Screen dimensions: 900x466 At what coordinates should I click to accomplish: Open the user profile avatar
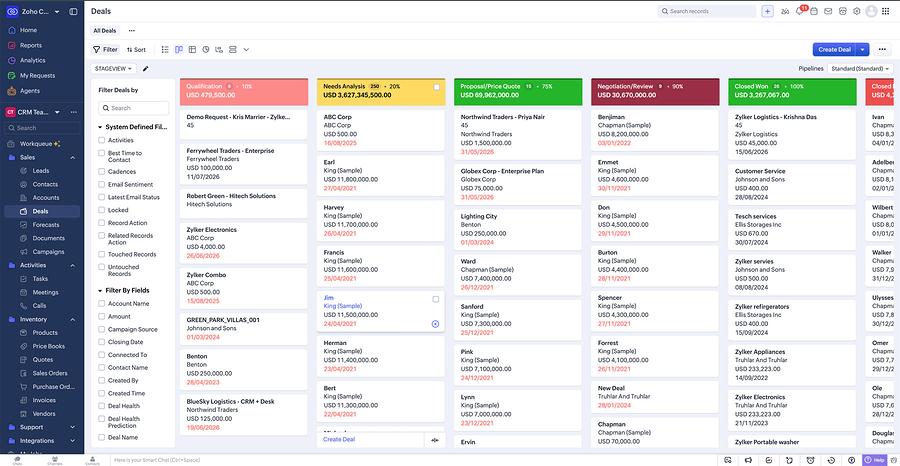click(x=871, y=11)
